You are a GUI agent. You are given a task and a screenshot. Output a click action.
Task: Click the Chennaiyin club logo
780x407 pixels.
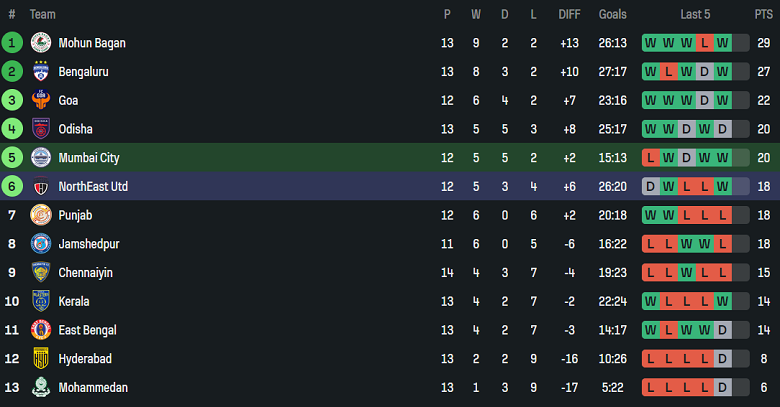[41, 272]
